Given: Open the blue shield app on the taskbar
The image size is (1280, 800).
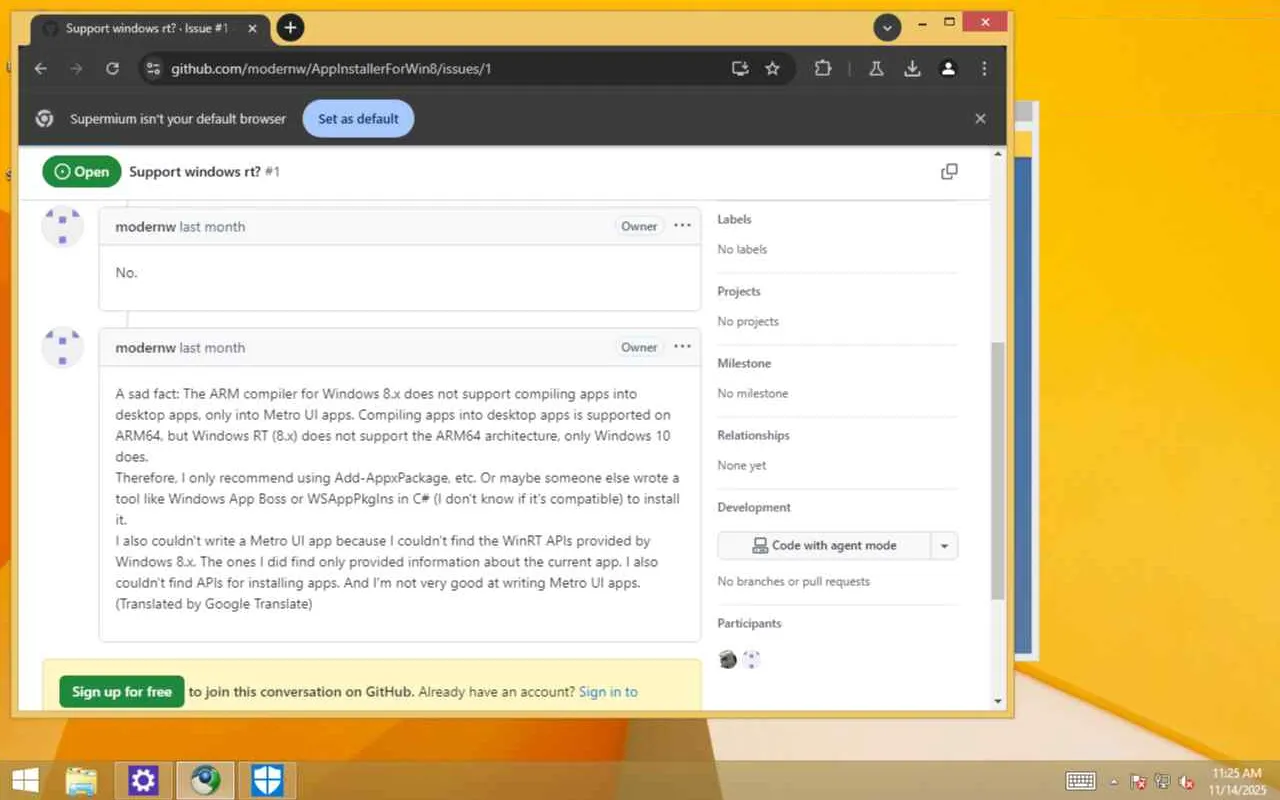Looking at the screenshot, I should tap(267, 780).
